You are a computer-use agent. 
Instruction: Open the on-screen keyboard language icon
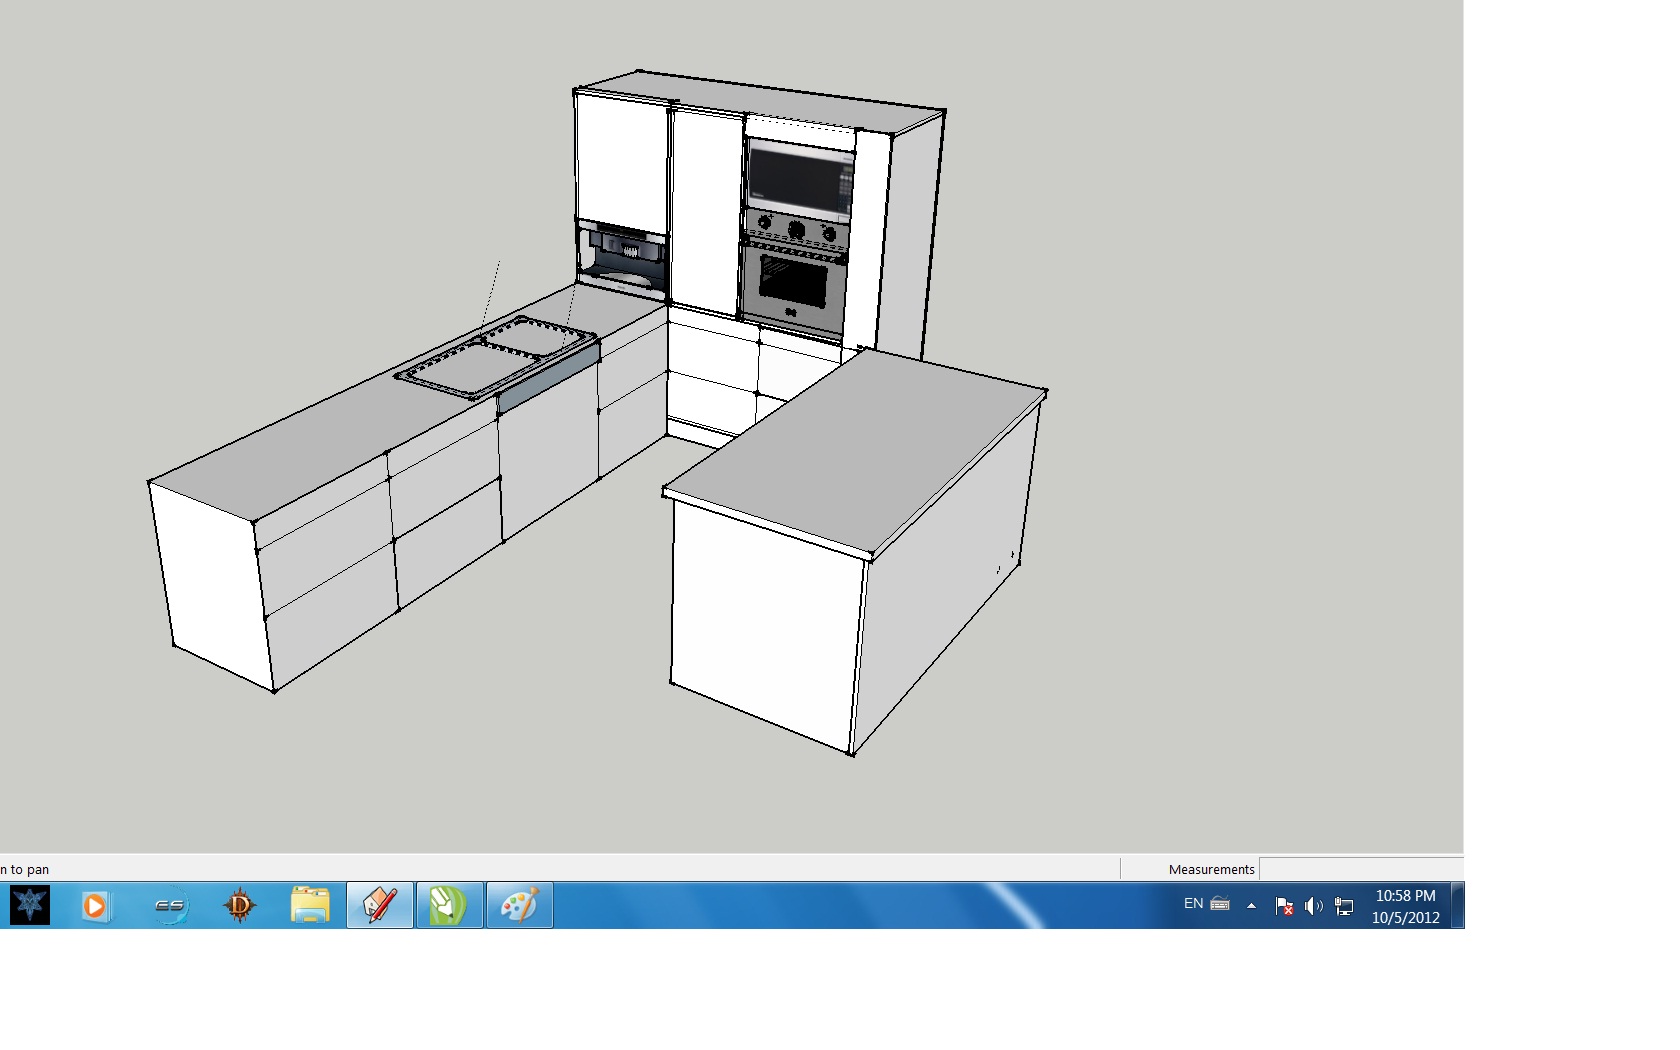coord(1220,904)
